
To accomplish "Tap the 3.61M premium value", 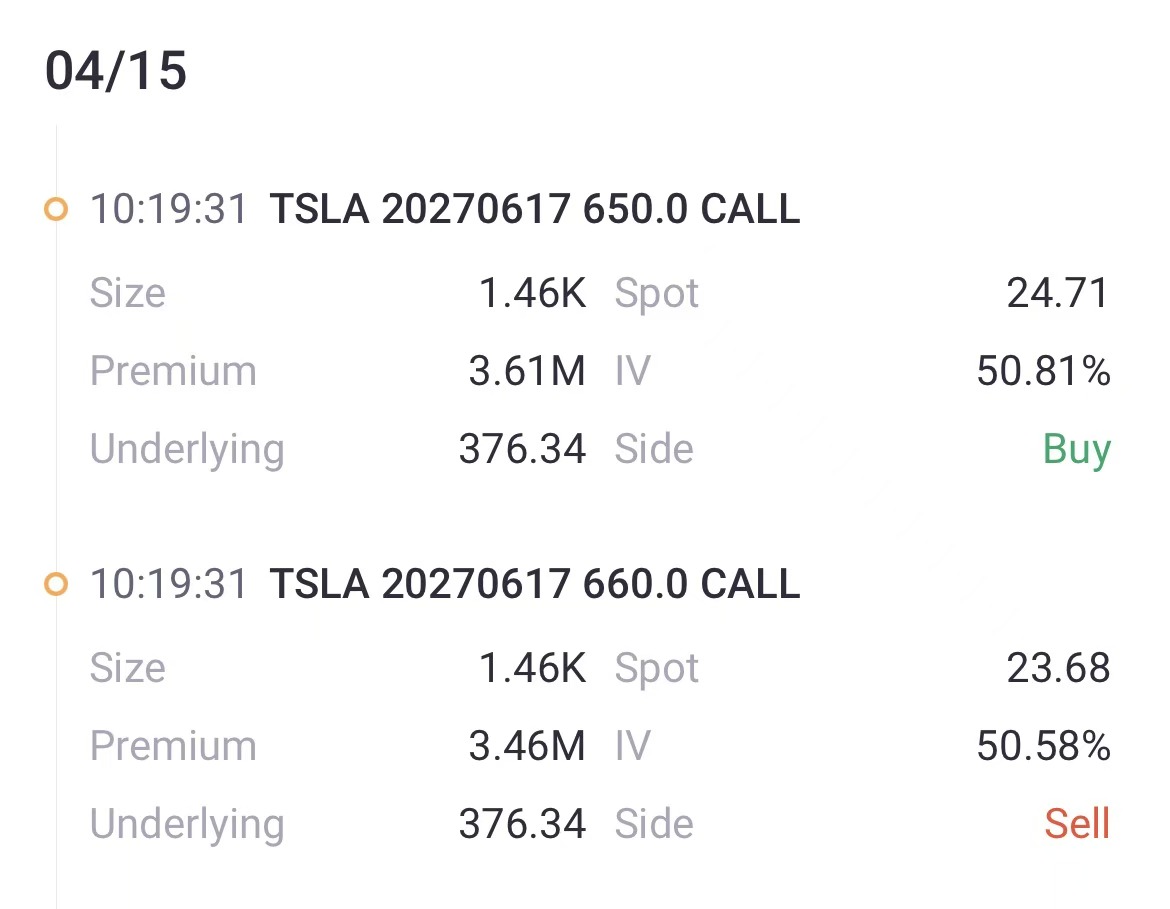I will 527,371.
